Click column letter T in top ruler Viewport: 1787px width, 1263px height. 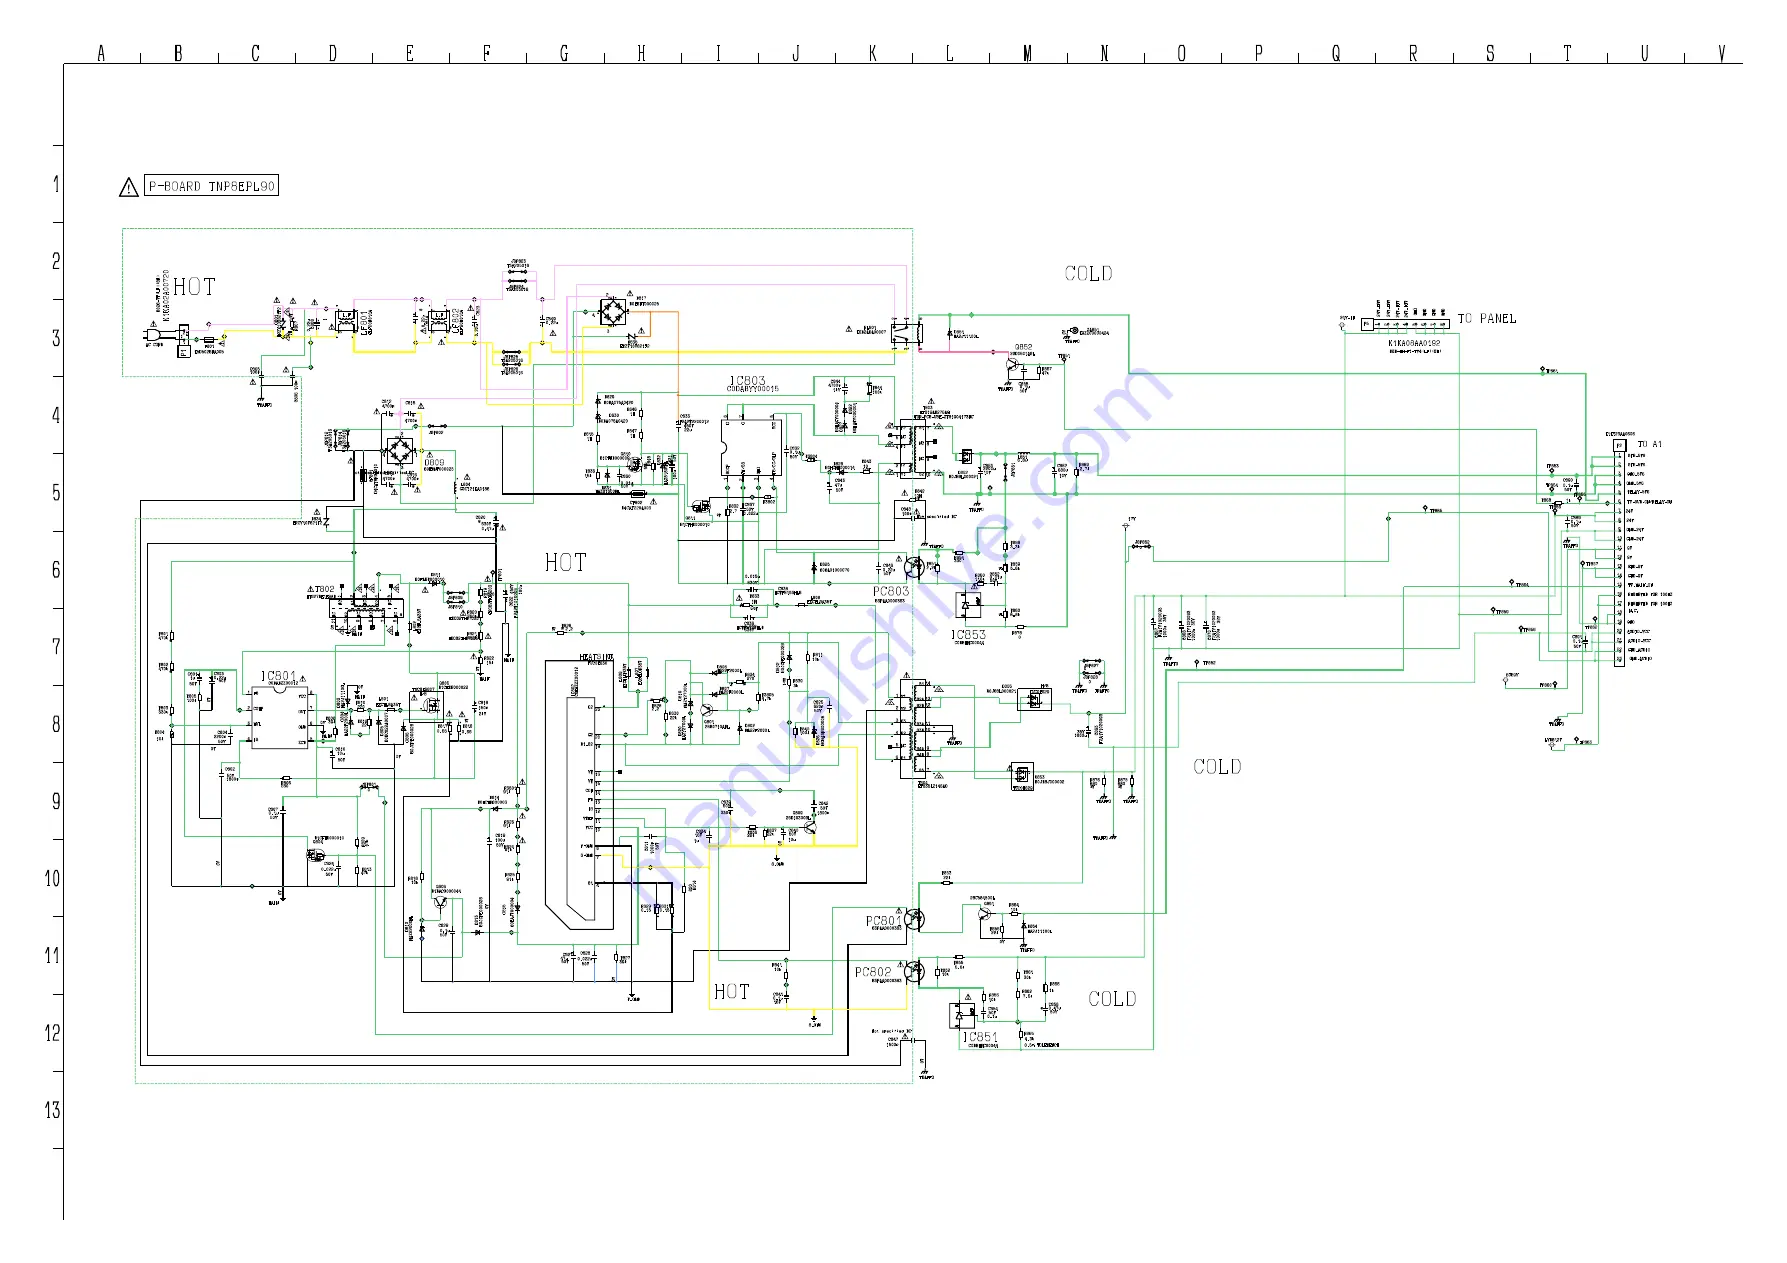[x=1567, y=54]
